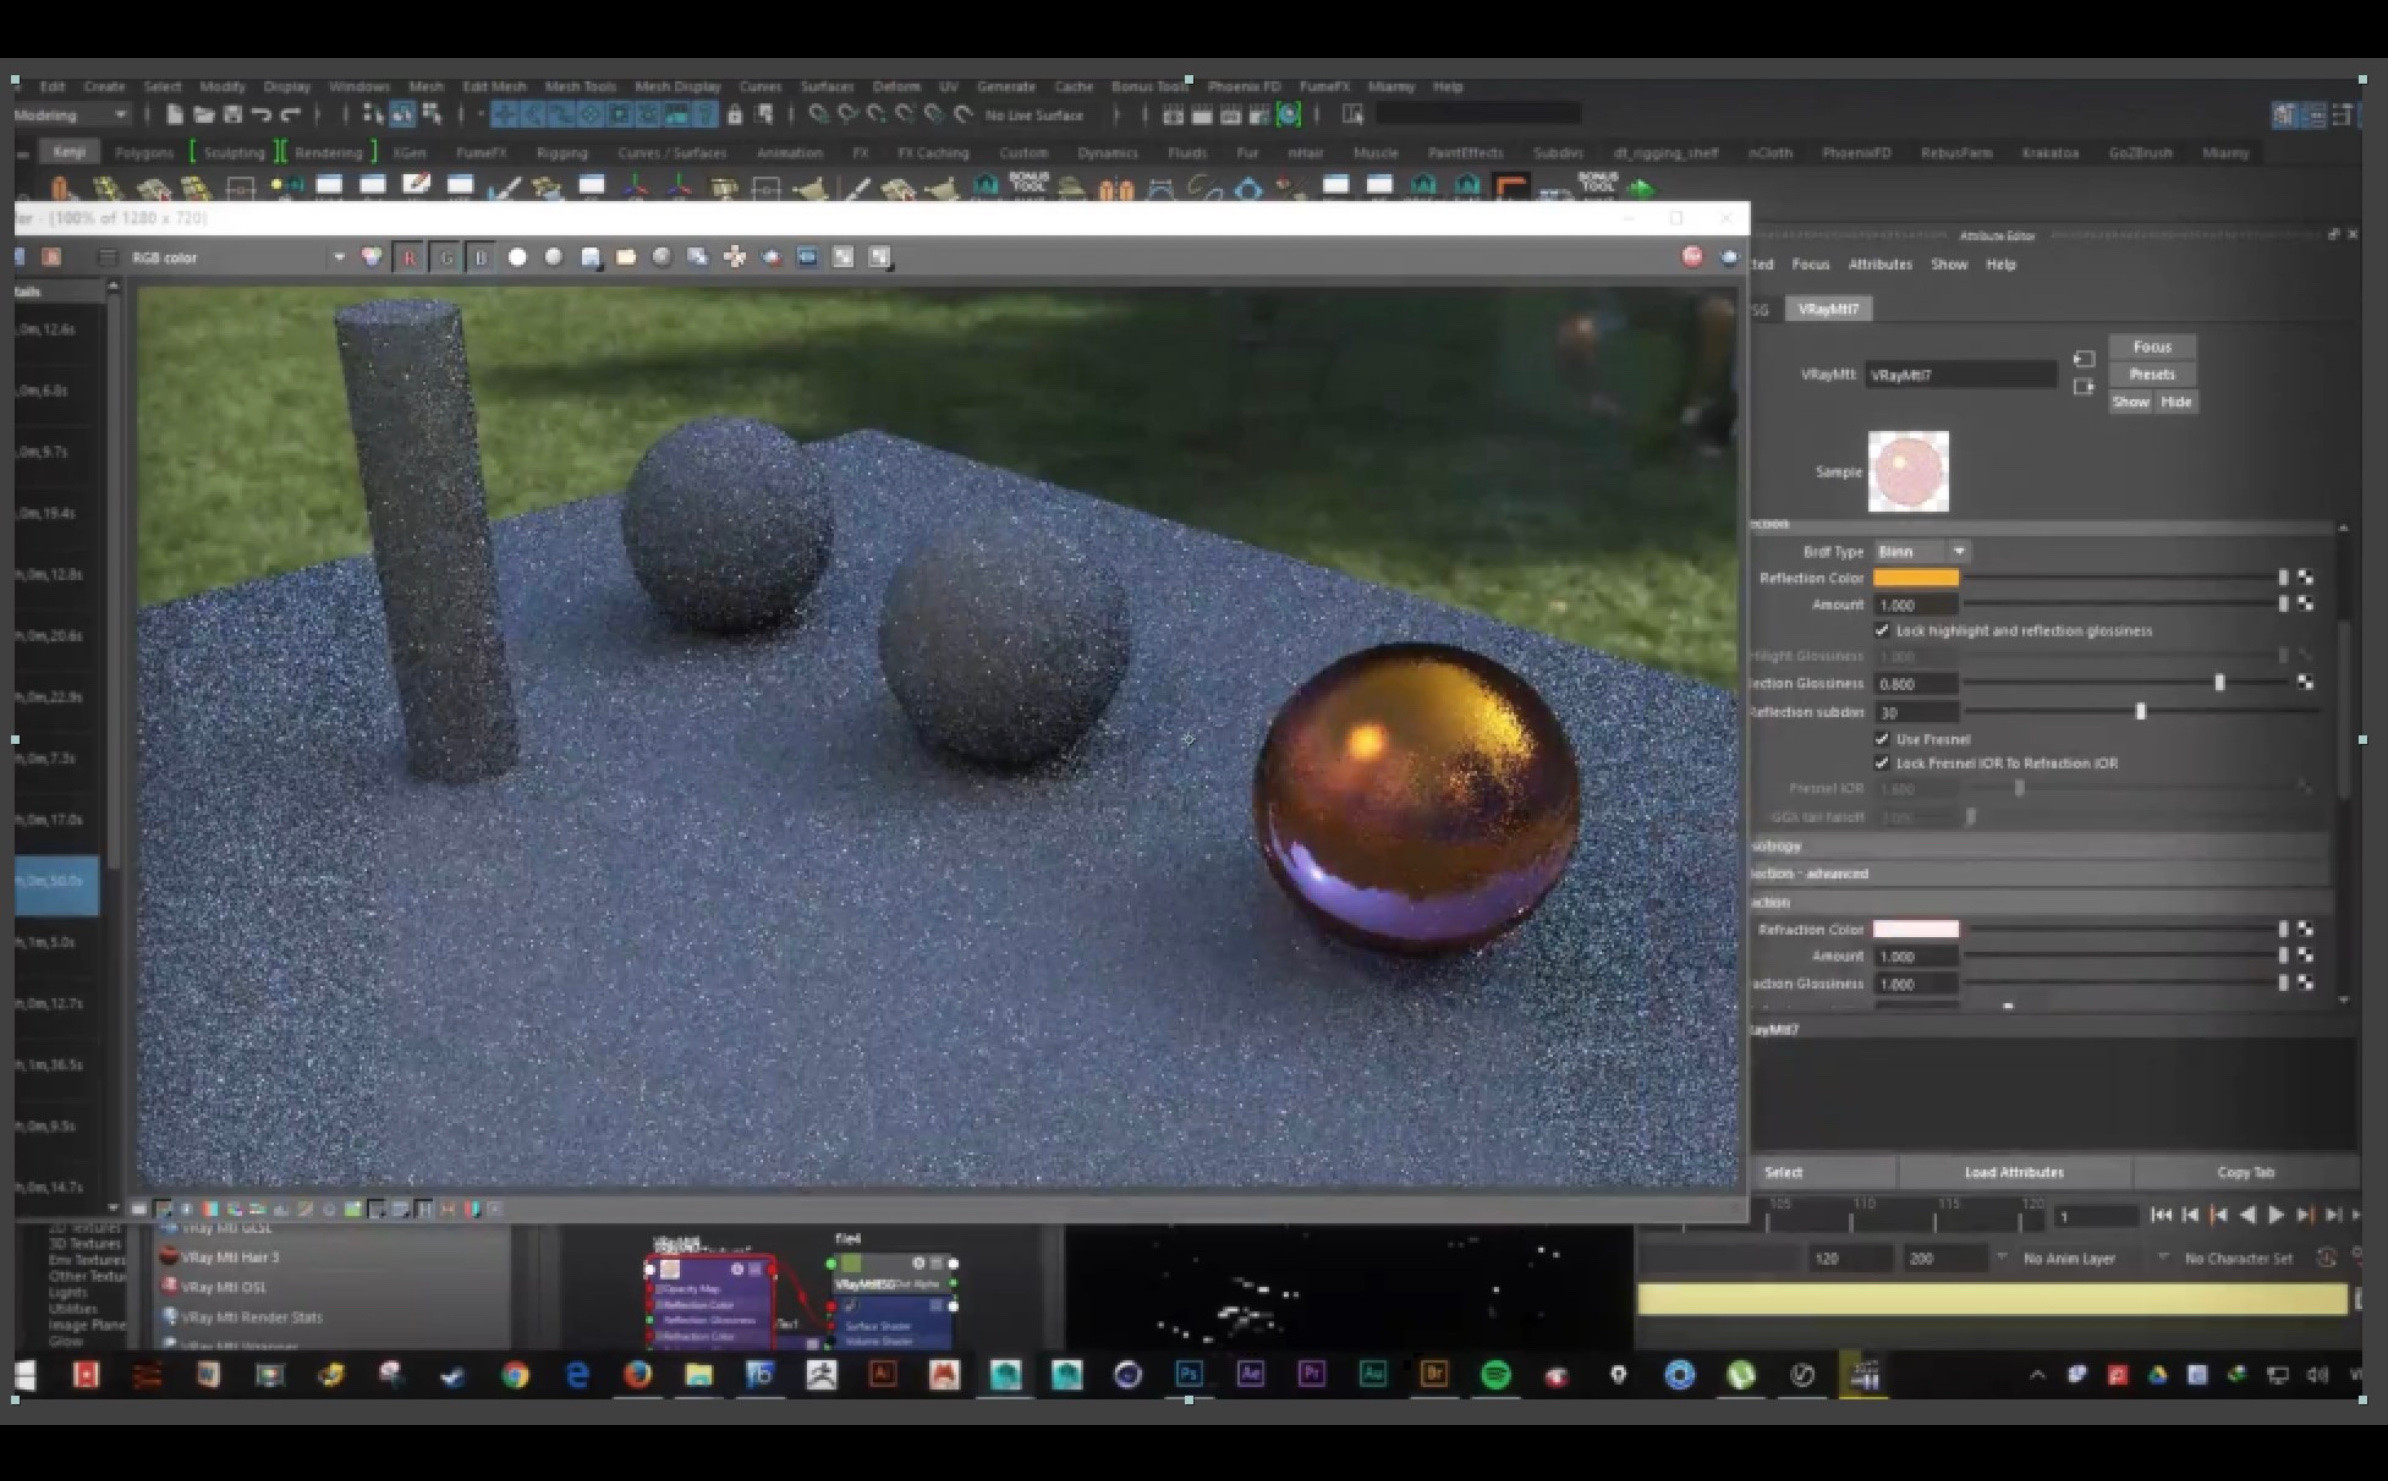Save scene using disk icon in status line
The image size is (2388, 1481).
click(233, 115)
